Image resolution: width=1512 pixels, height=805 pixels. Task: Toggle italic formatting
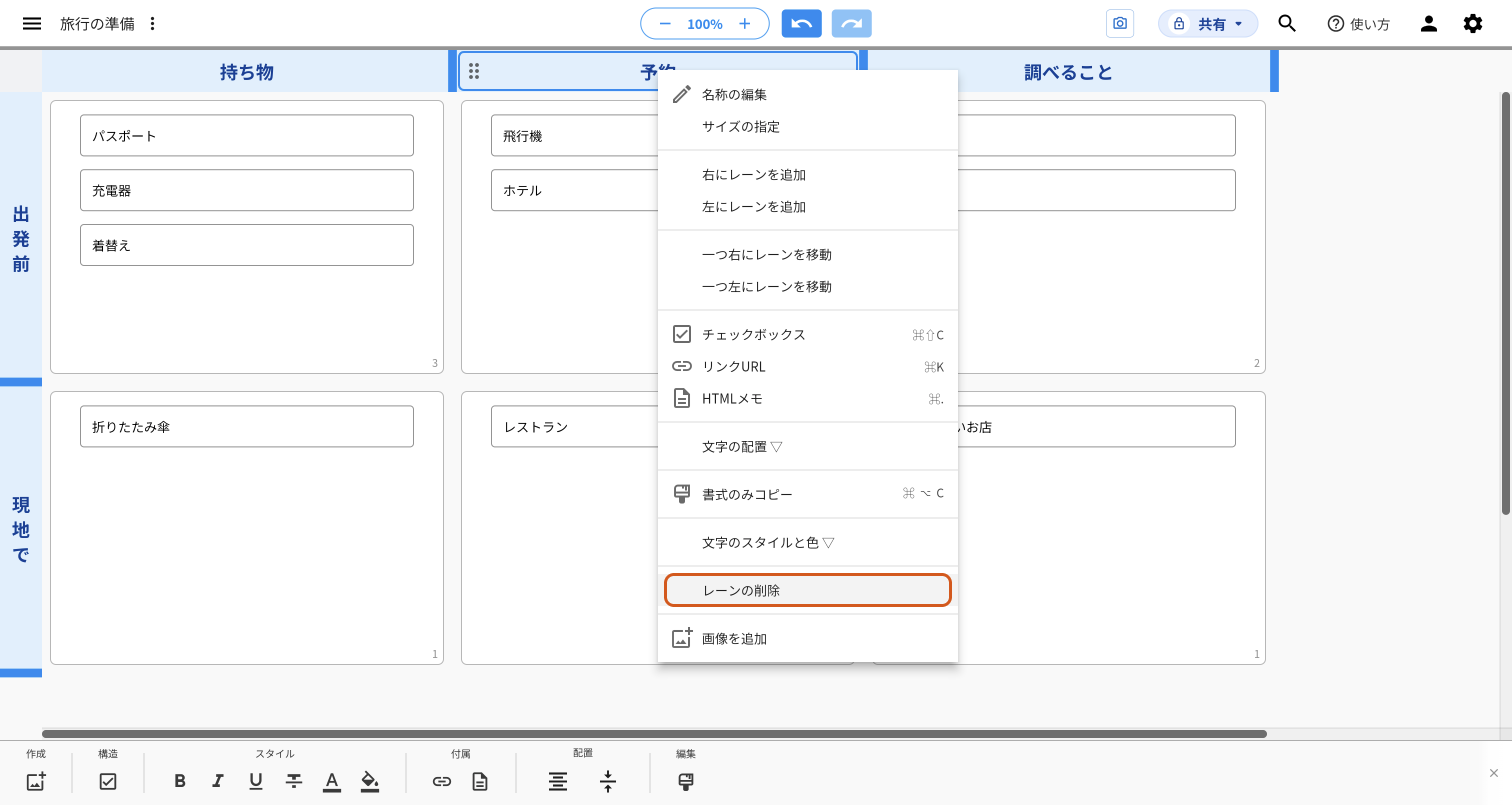[x=218, y=781]
